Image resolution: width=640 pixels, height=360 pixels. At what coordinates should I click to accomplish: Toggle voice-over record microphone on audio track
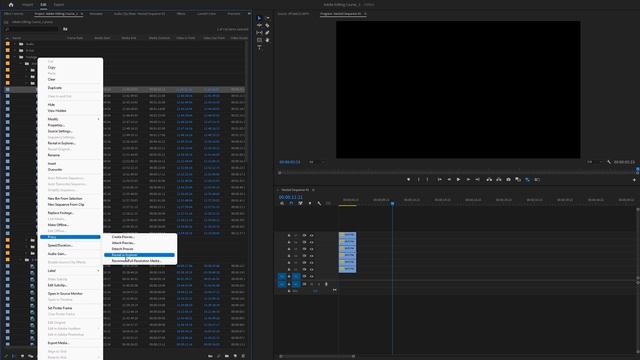click(326, 284)
